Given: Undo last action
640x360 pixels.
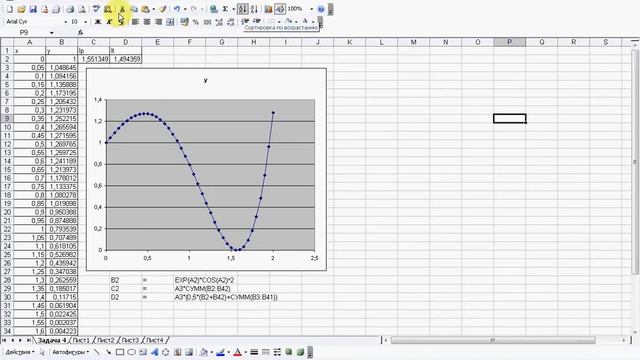Looking at the screenshot, I should point(177,9).
